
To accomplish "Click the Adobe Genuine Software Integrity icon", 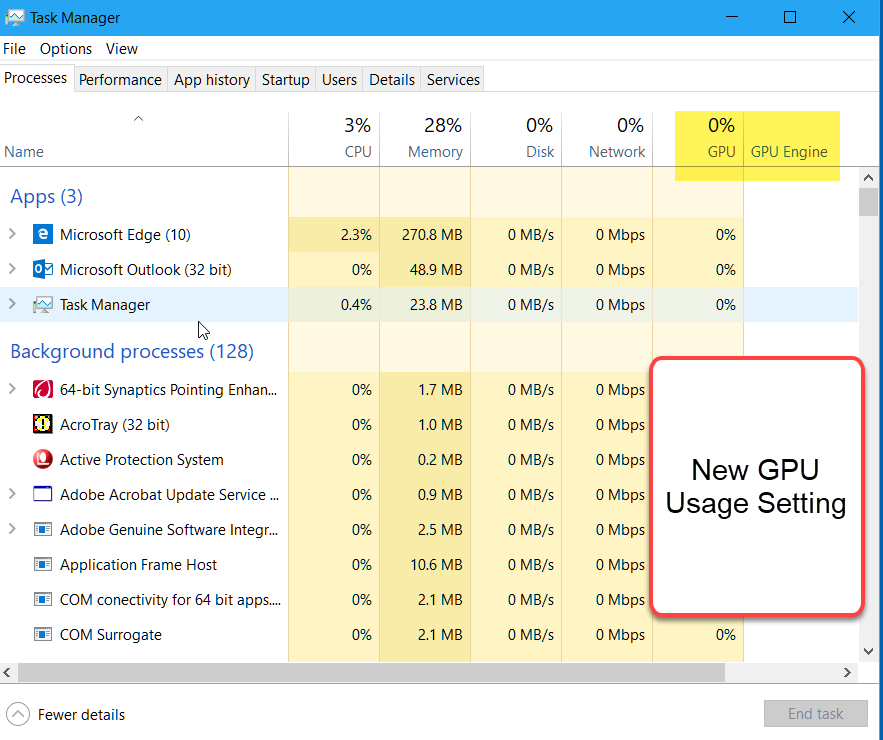I will [43, 529].
